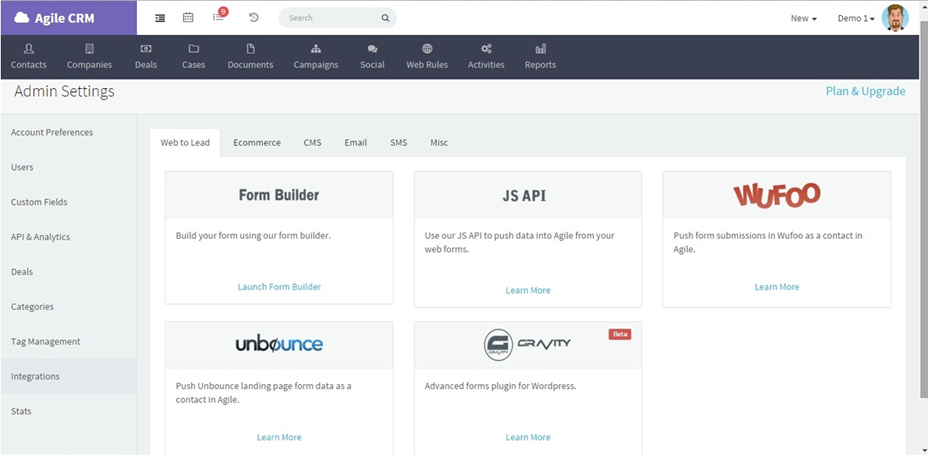
Task: Click the user avatar picture
Action: tap(895, 18)
